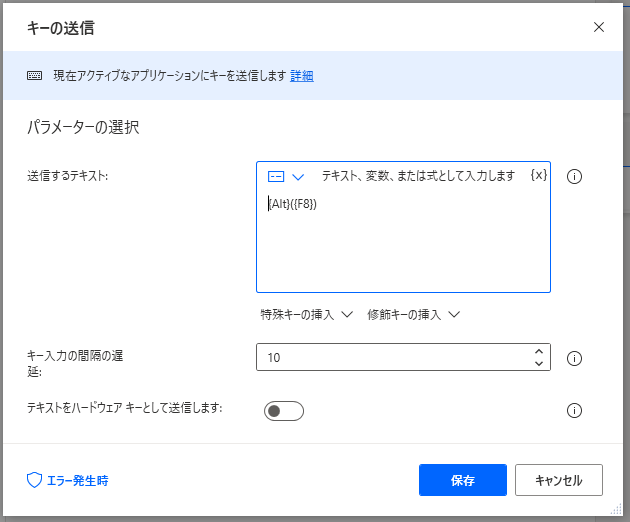The width and height of the screenshot is (630, 522).
Task: Open the 詳細 link
Action: pyautogui.click(x=302, y=76)
